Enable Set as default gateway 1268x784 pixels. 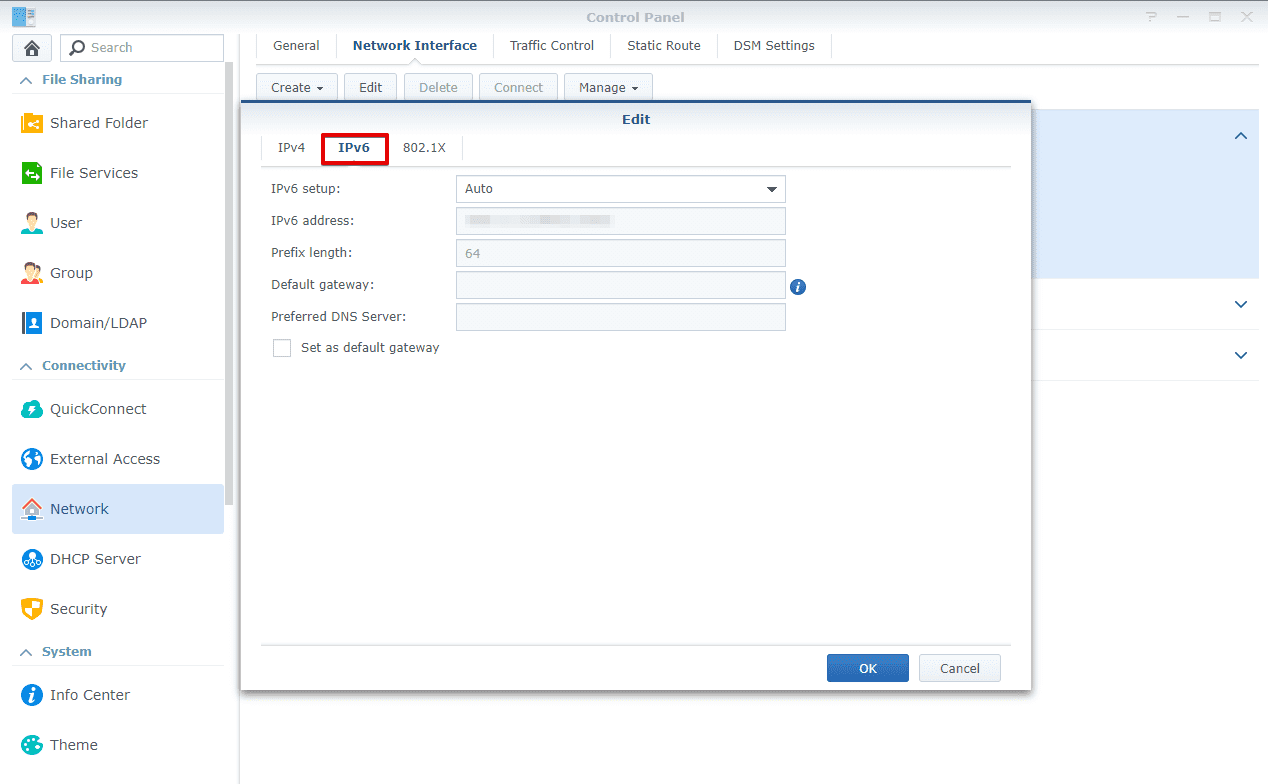281,347
